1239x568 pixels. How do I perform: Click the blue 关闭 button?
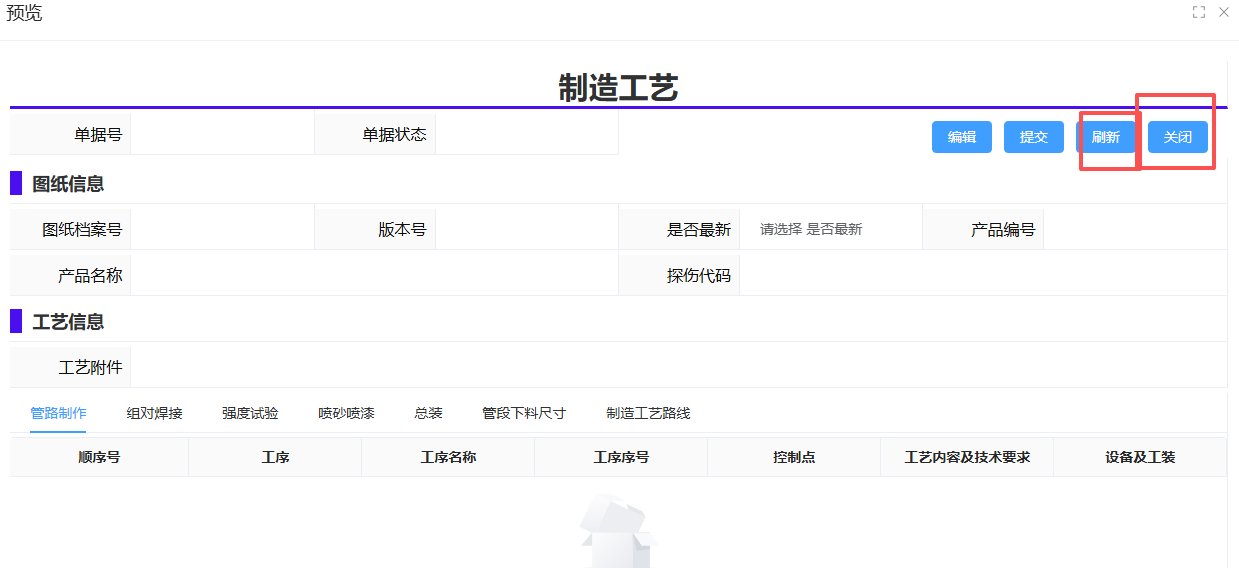(x=1177, y=137)
